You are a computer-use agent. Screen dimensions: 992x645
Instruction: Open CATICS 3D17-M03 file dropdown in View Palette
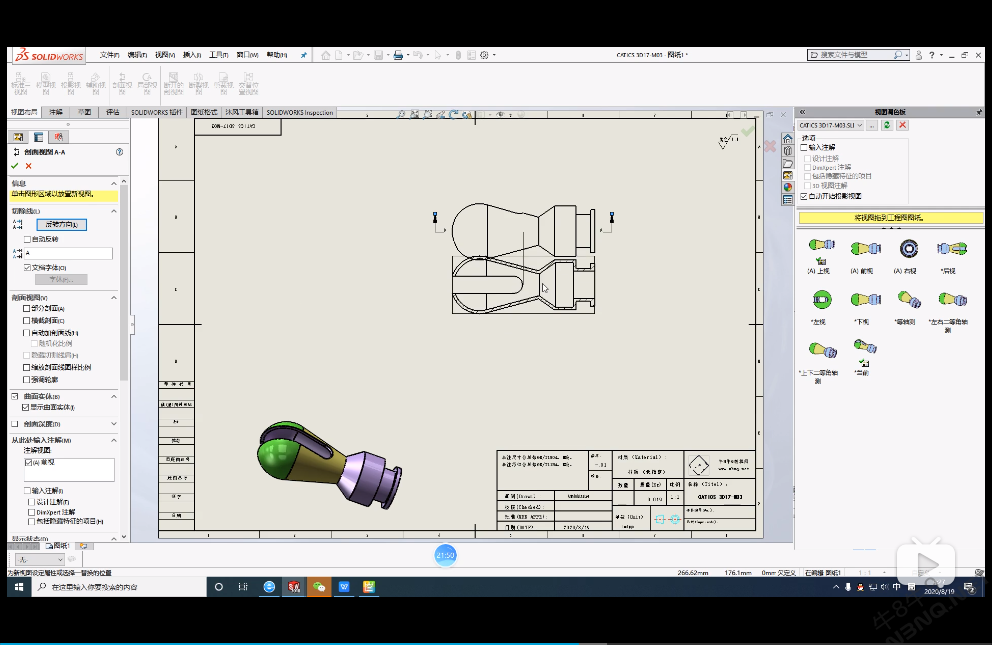coord(831,125)
